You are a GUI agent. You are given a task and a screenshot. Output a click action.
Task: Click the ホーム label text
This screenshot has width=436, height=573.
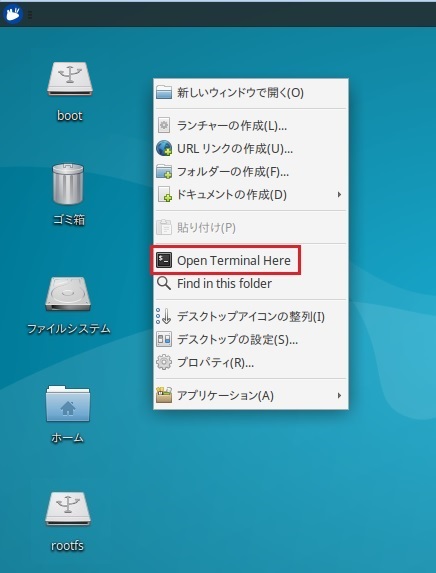[68, 437]
